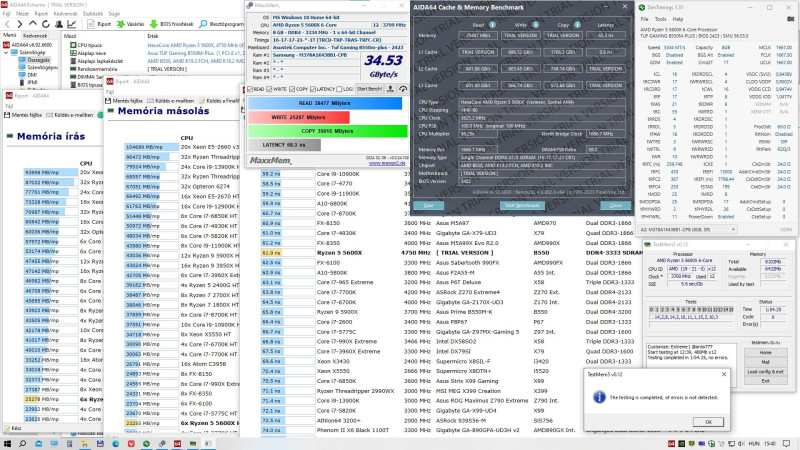This screenshot has height=450, width=800.
Task: Click the CPU típusa row icon
Action: [x=73, y=45]
